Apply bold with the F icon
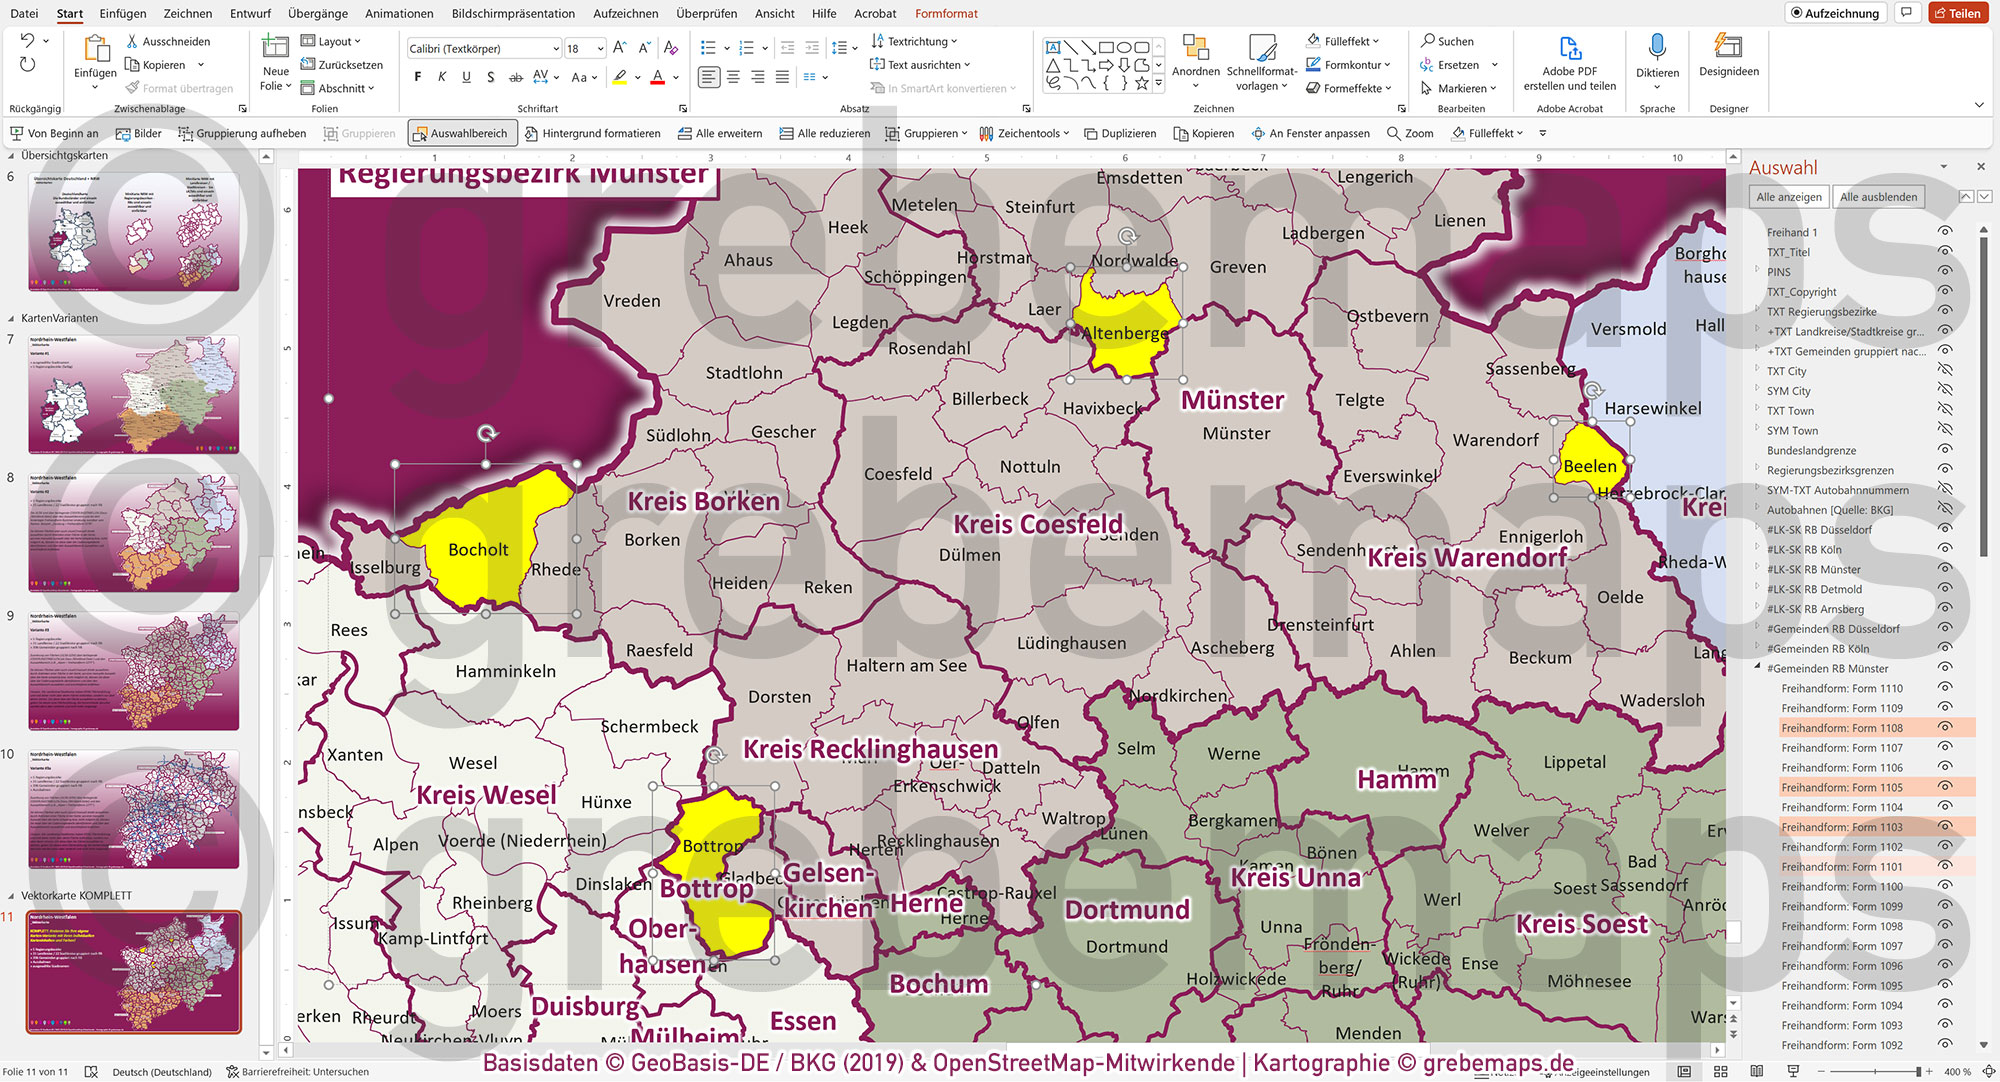The width and height of the screenshot is (2000, 1082). 417,76
